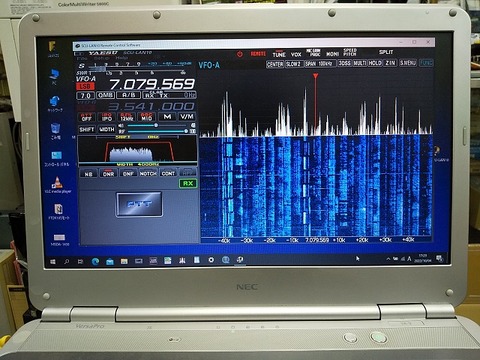Screen dimensions: 480x360
Task: Open File Explorer on taskbar
Action: 124,261
